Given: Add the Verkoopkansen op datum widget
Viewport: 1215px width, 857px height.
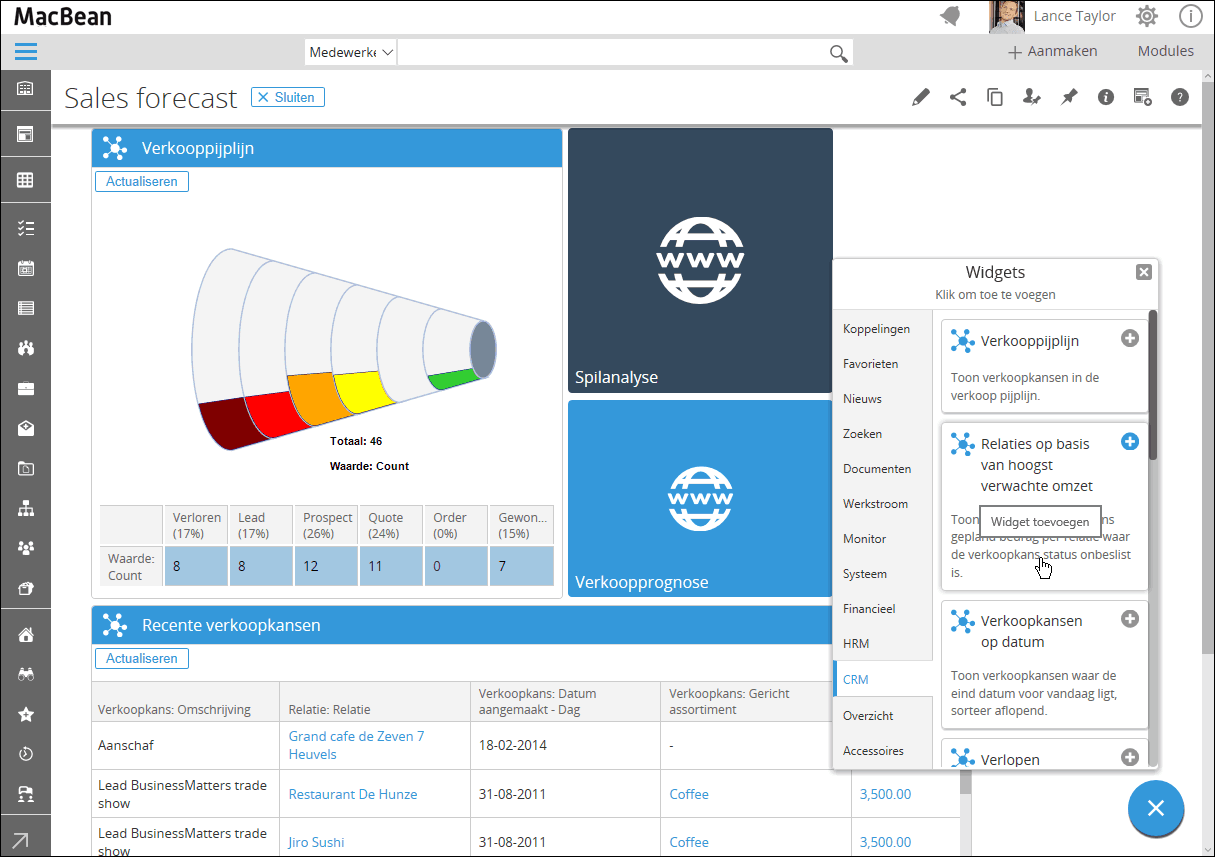Looking at the screenshot, I should [1130, 619].
